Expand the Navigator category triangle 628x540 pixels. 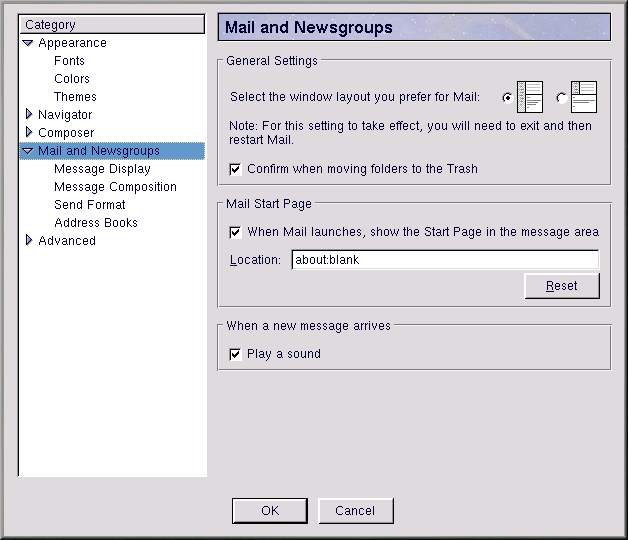pos(28,115)
